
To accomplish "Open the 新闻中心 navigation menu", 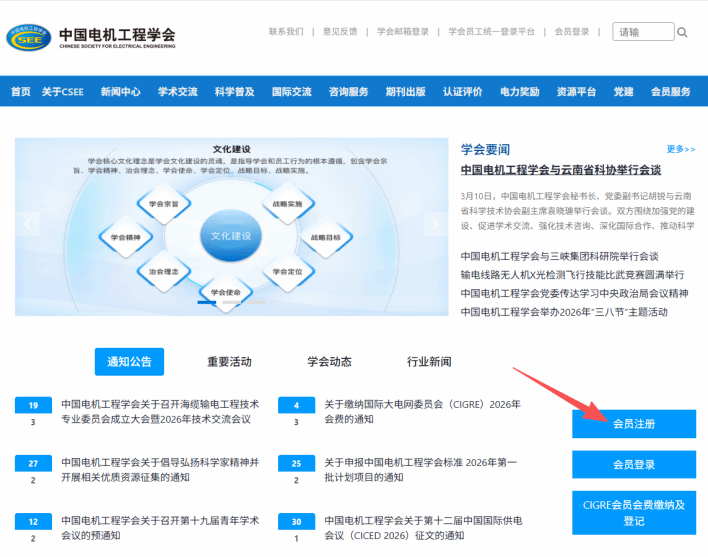I will pyautogui.click(x=120, y=91).
